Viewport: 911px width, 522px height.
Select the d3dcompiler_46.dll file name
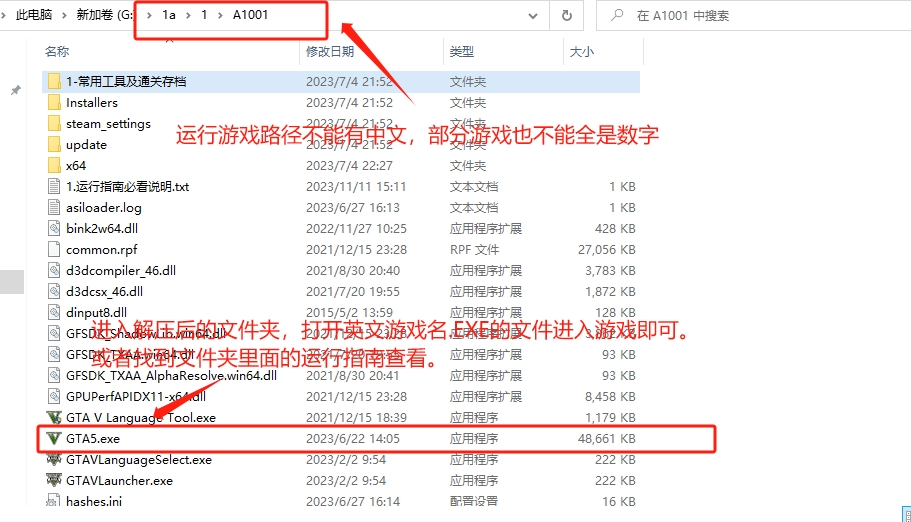pyautogui.click(x=121, y=270)
